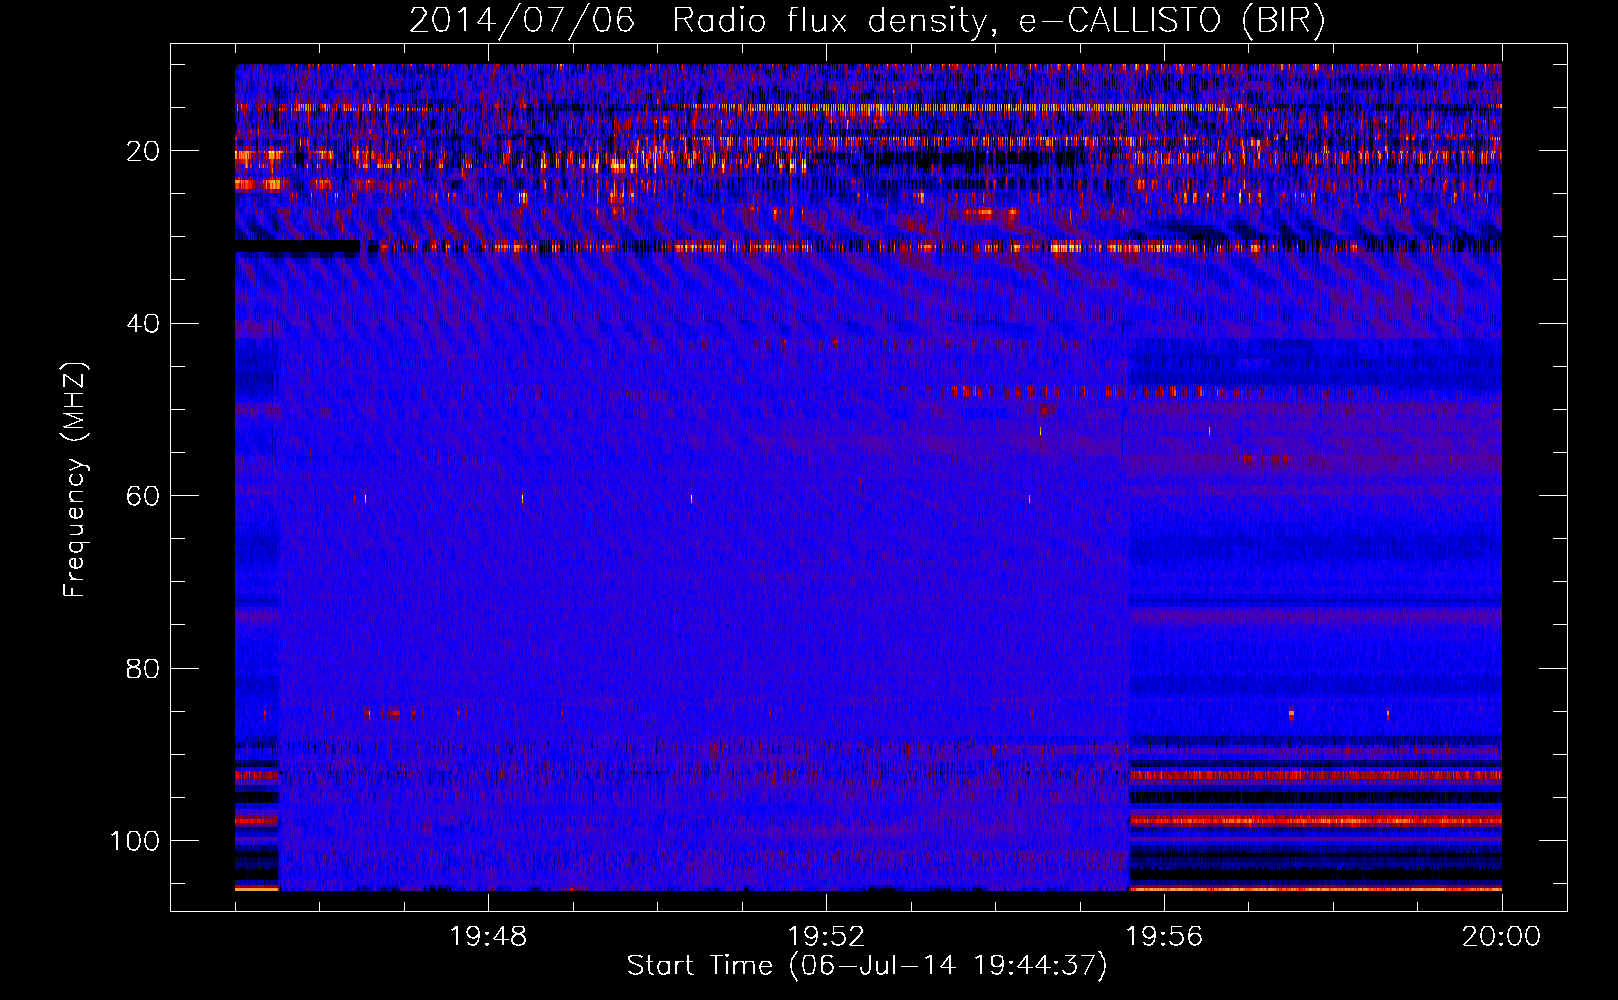The width and height of the screenshot is (1618, 1000).
Task: Click the "40" frequency tick label
Action: tap(143, 324)
